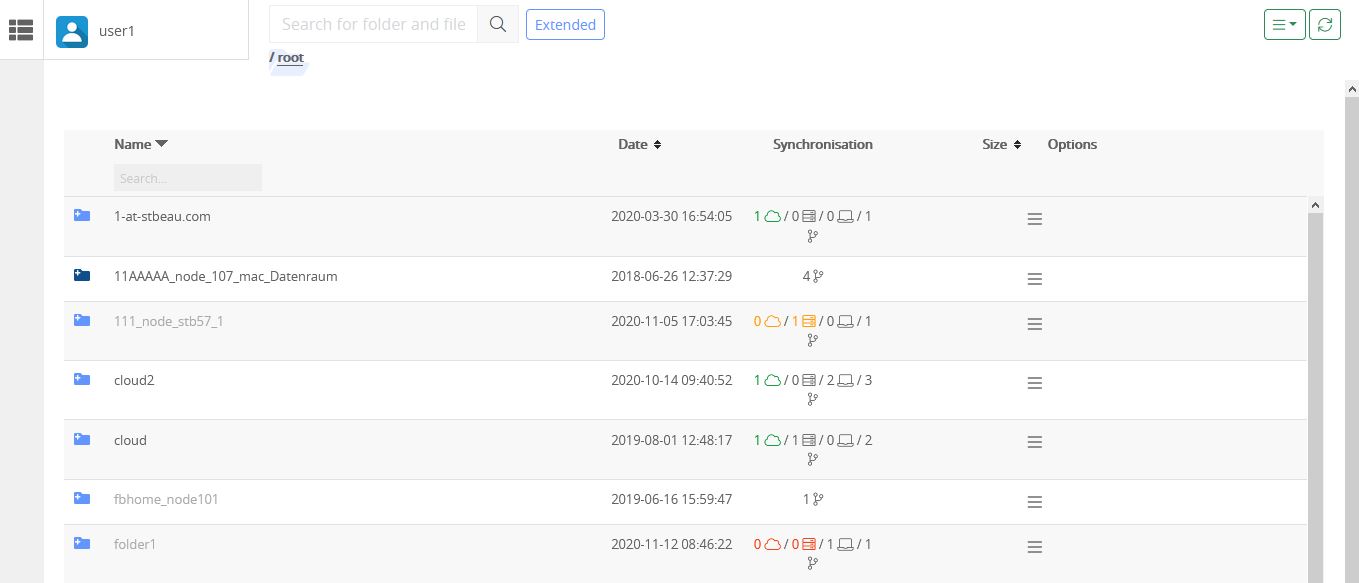Open the options menu for folder1

click(x=1035, y=547)
